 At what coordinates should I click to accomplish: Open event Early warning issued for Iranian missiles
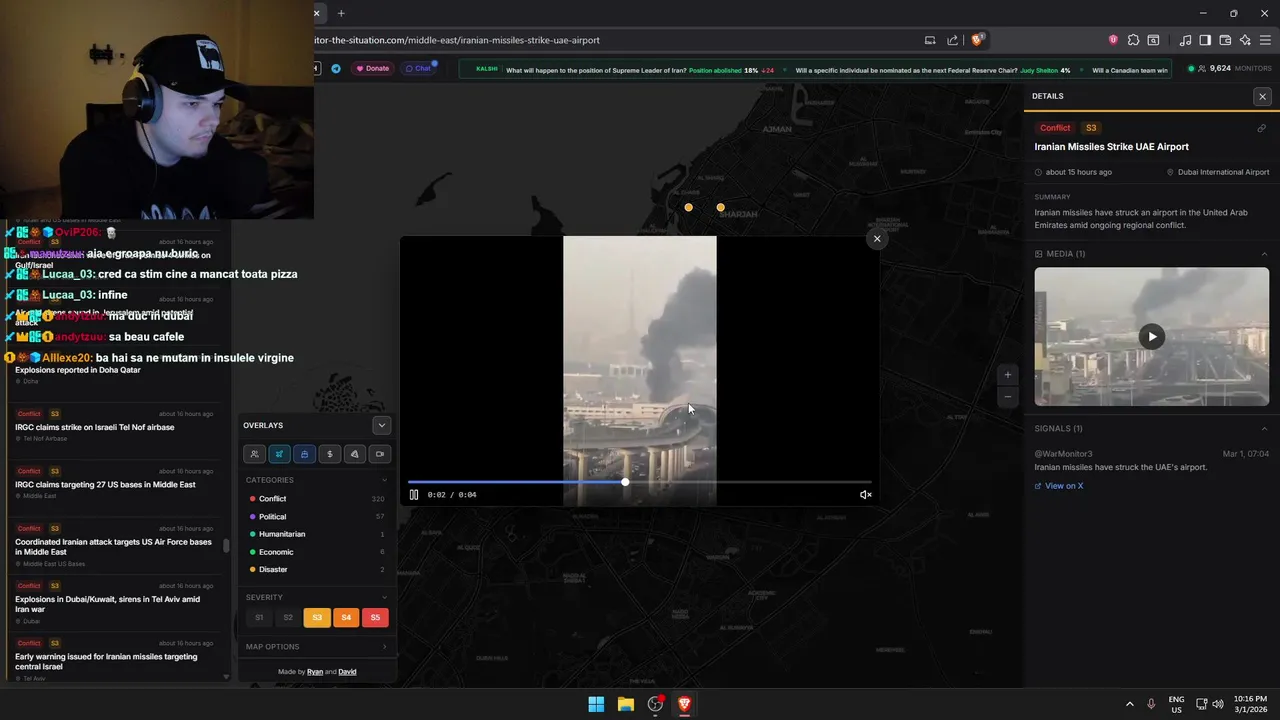point(113,660)
